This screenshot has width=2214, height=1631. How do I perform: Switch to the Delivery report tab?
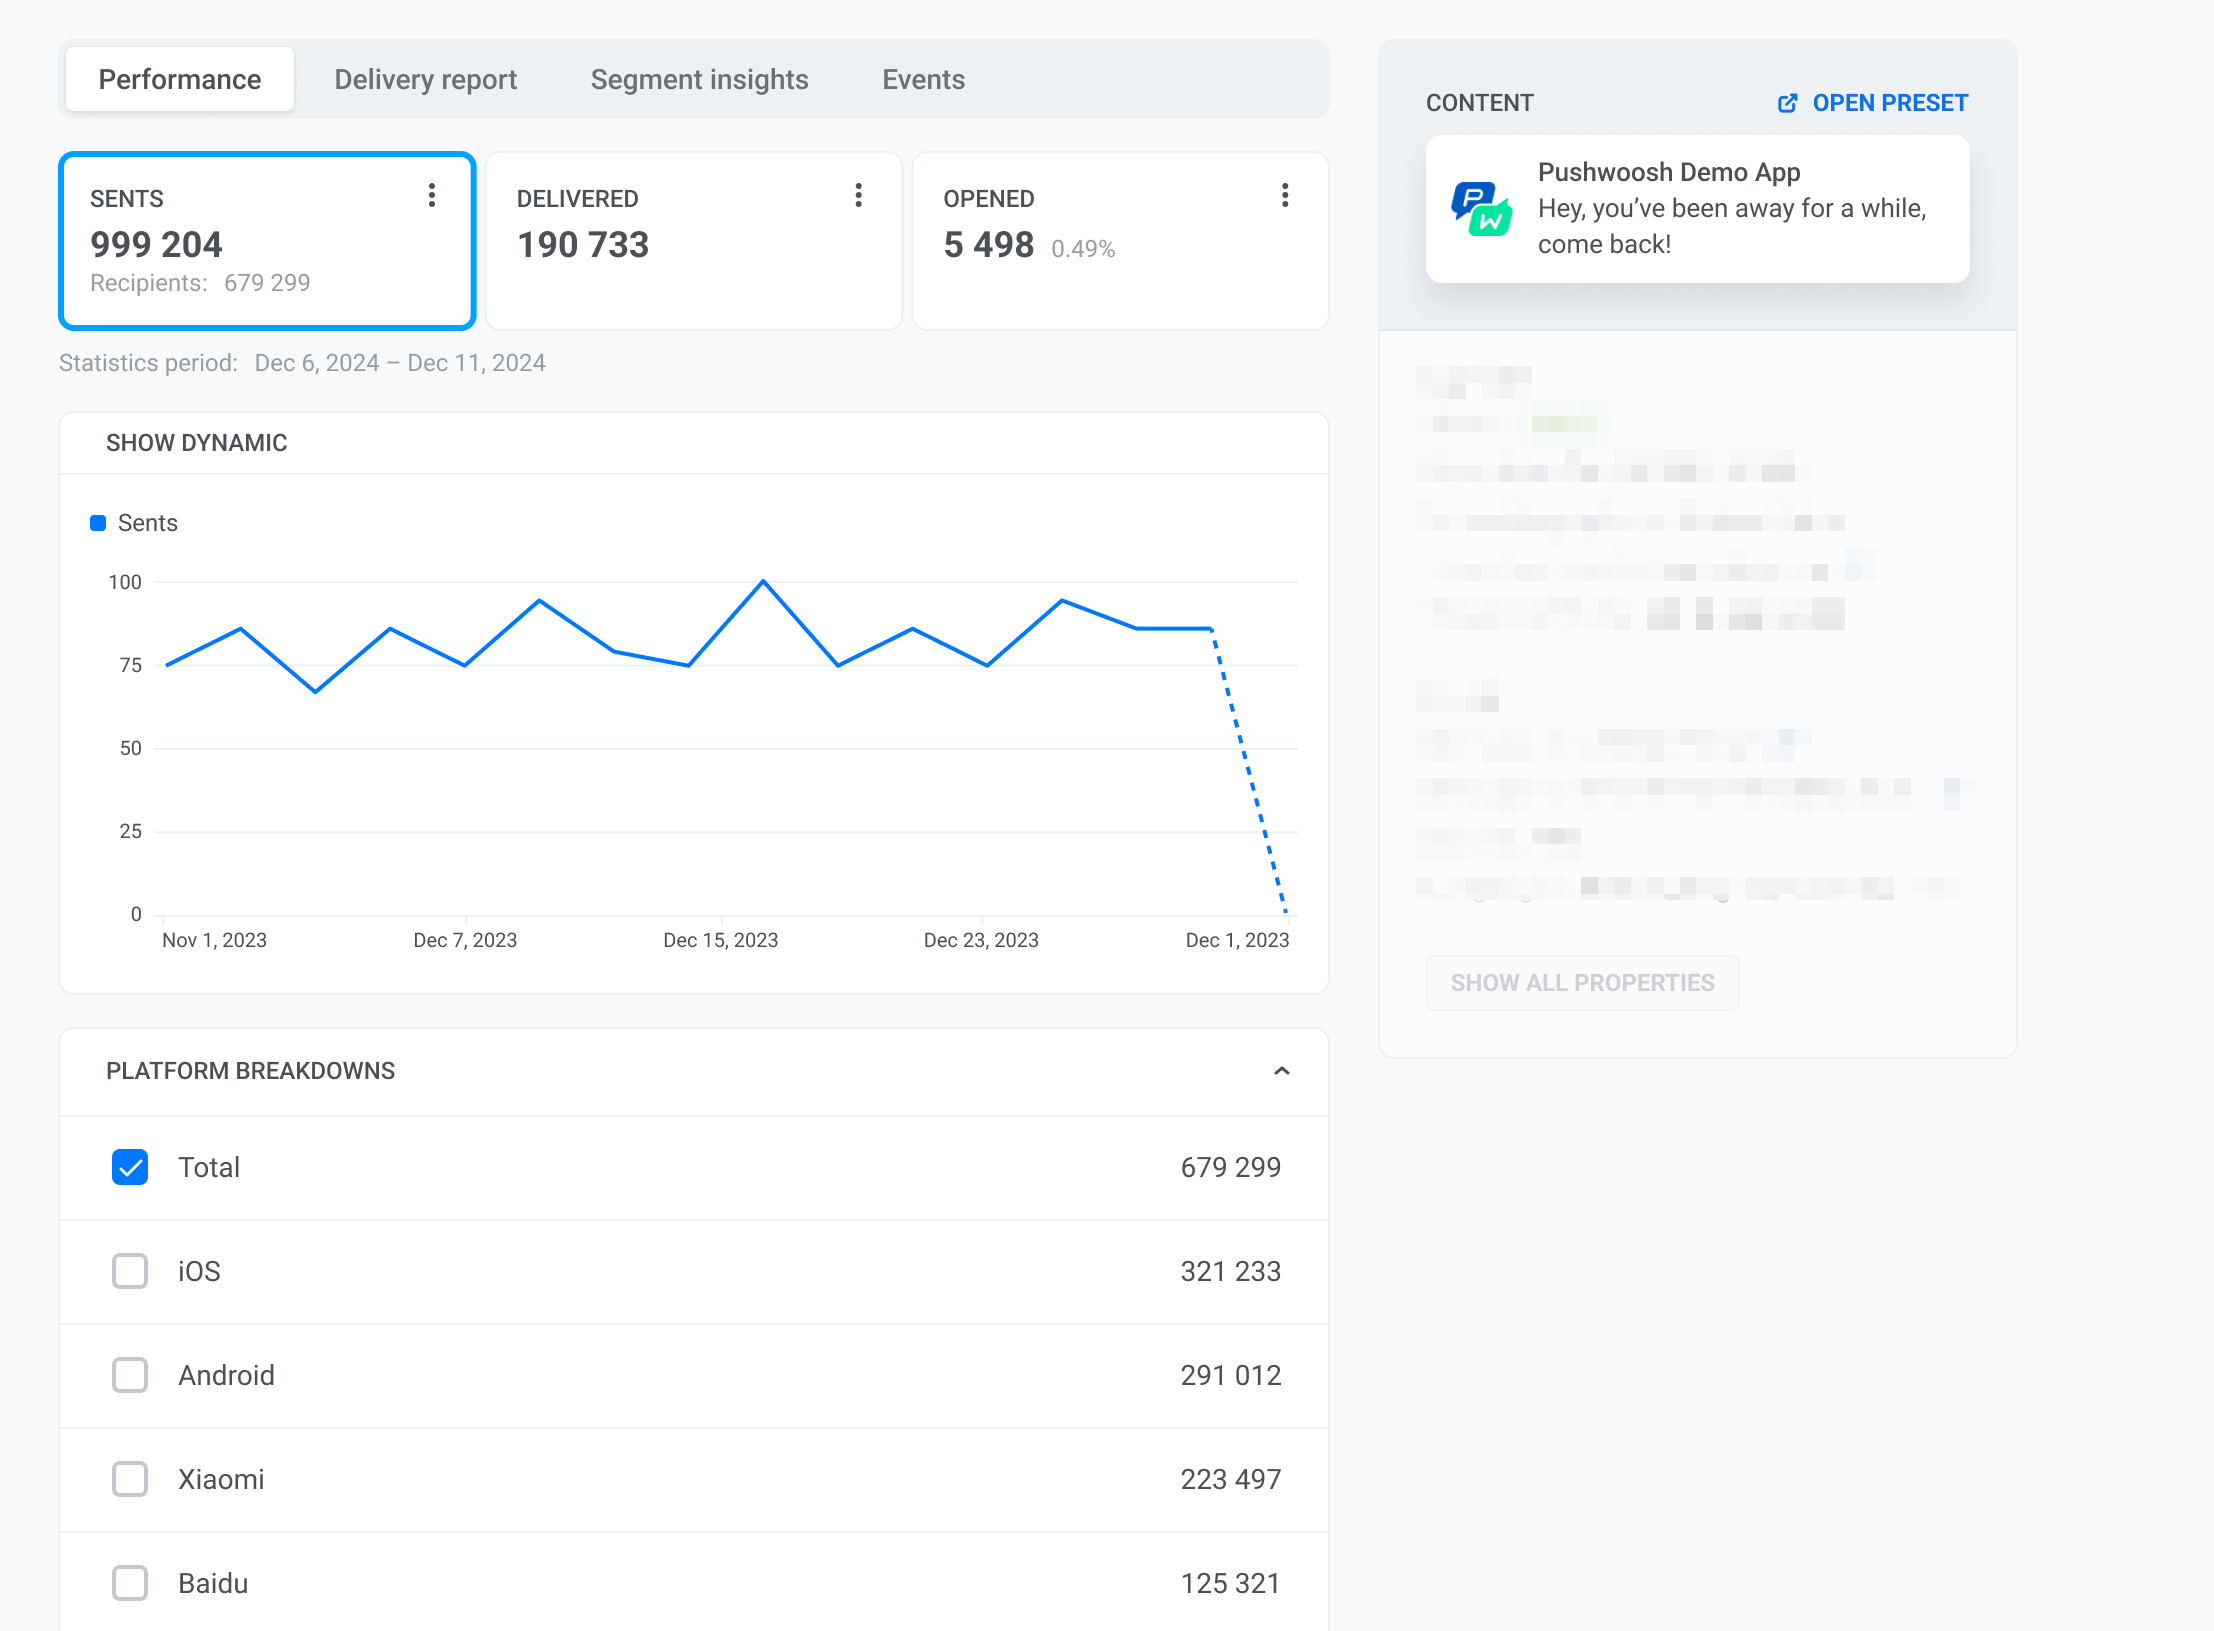pos(426,79)
